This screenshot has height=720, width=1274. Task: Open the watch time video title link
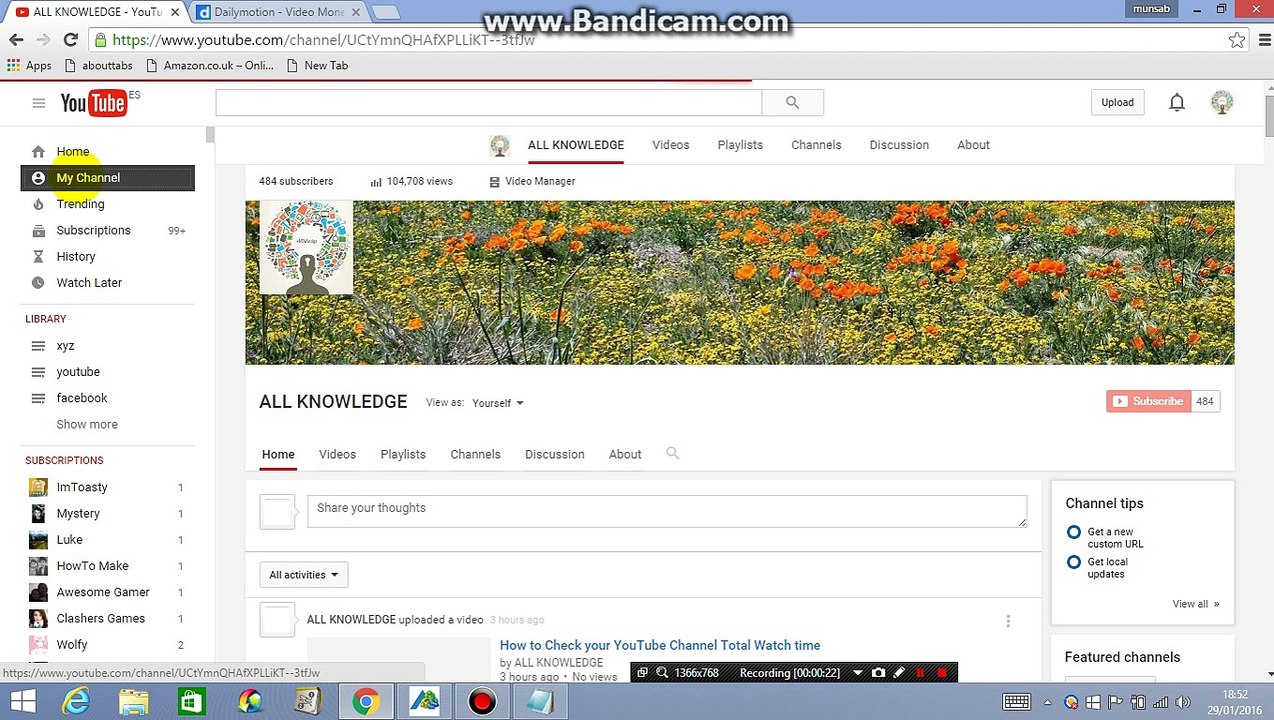click(660, 645)
